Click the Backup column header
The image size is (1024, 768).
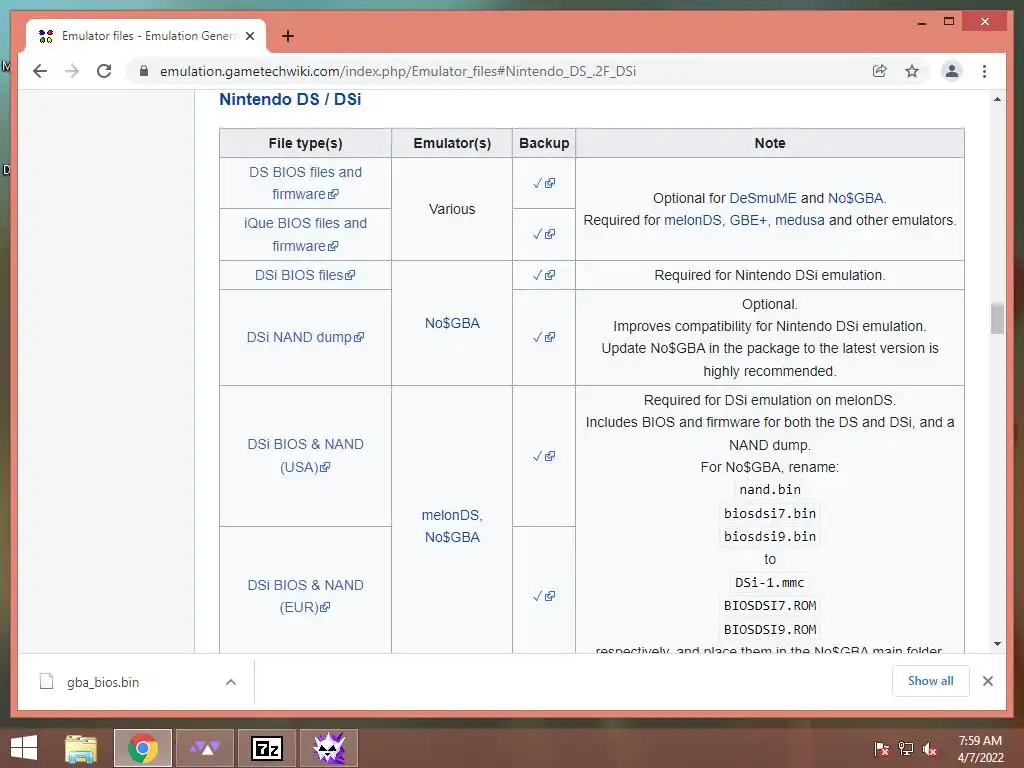(x=544, y=143)
